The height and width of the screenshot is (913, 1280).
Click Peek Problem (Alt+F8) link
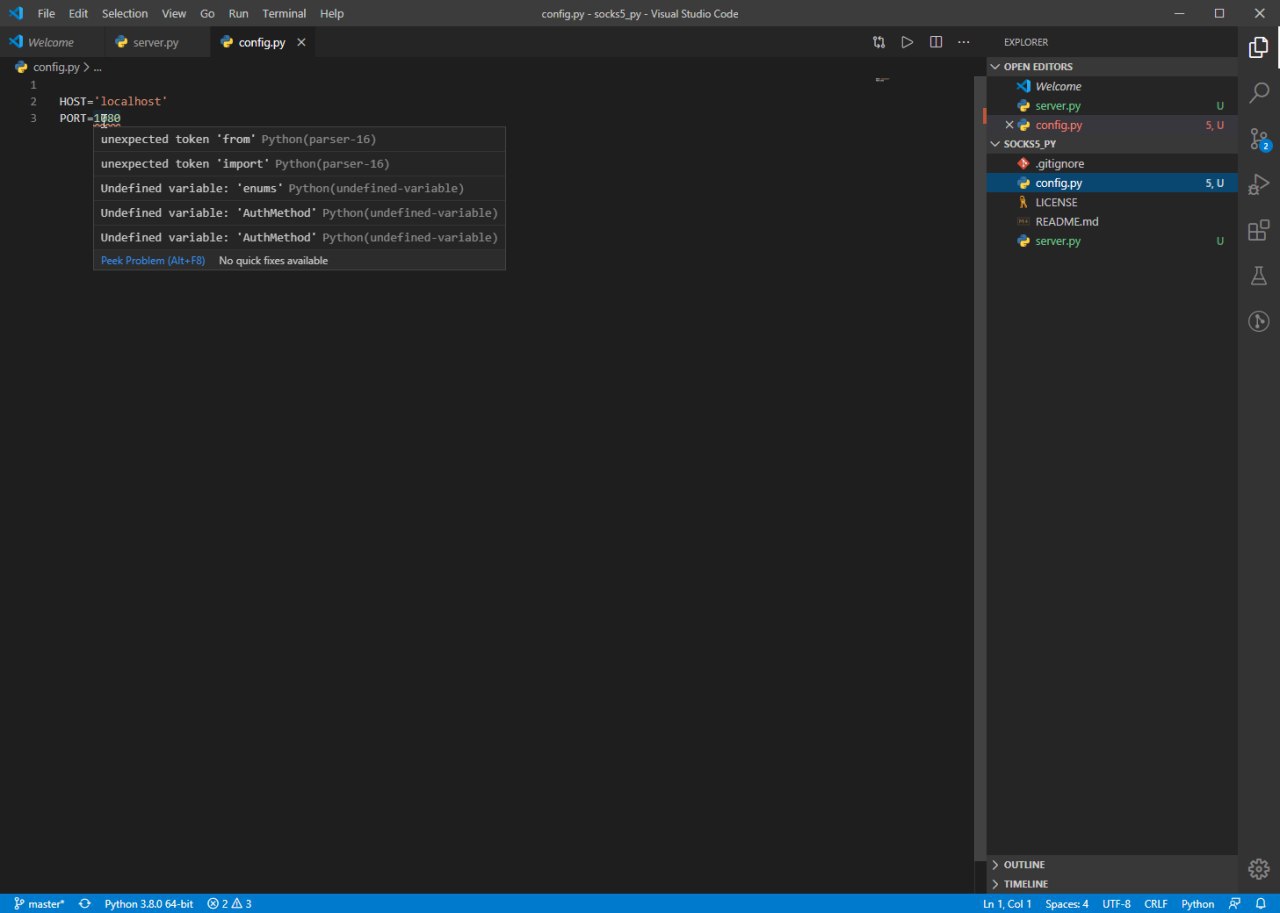coord(153,260)
